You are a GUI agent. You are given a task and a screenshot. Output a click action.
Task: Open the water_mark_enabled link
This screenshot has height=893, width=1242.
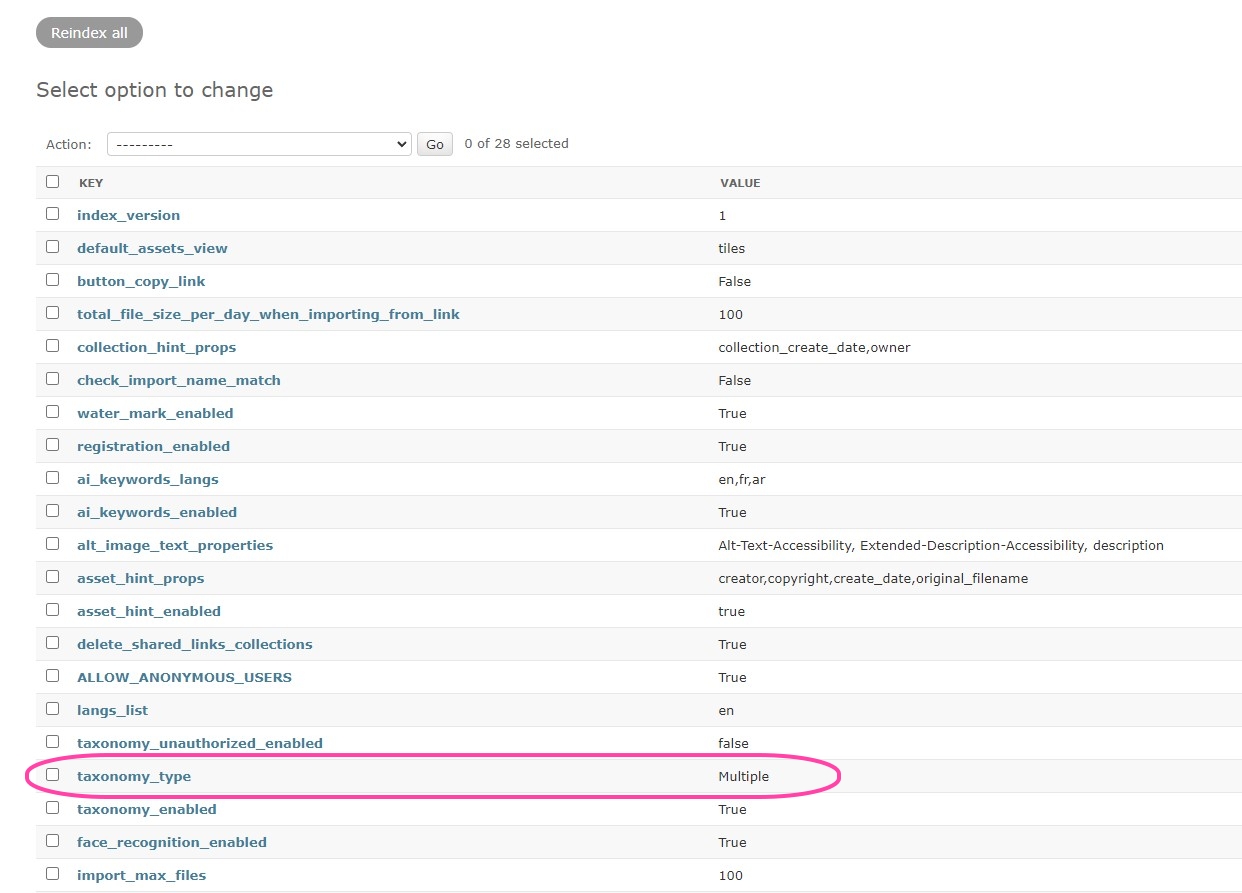(155, 413)
